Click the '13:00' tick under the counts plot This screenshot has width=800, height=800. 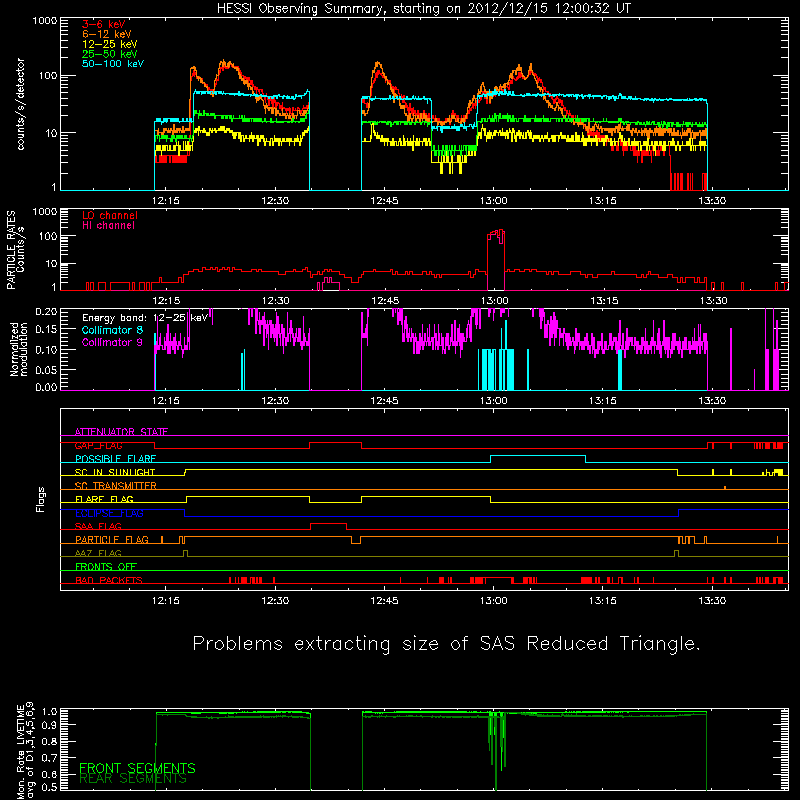[x=493, y=201]
